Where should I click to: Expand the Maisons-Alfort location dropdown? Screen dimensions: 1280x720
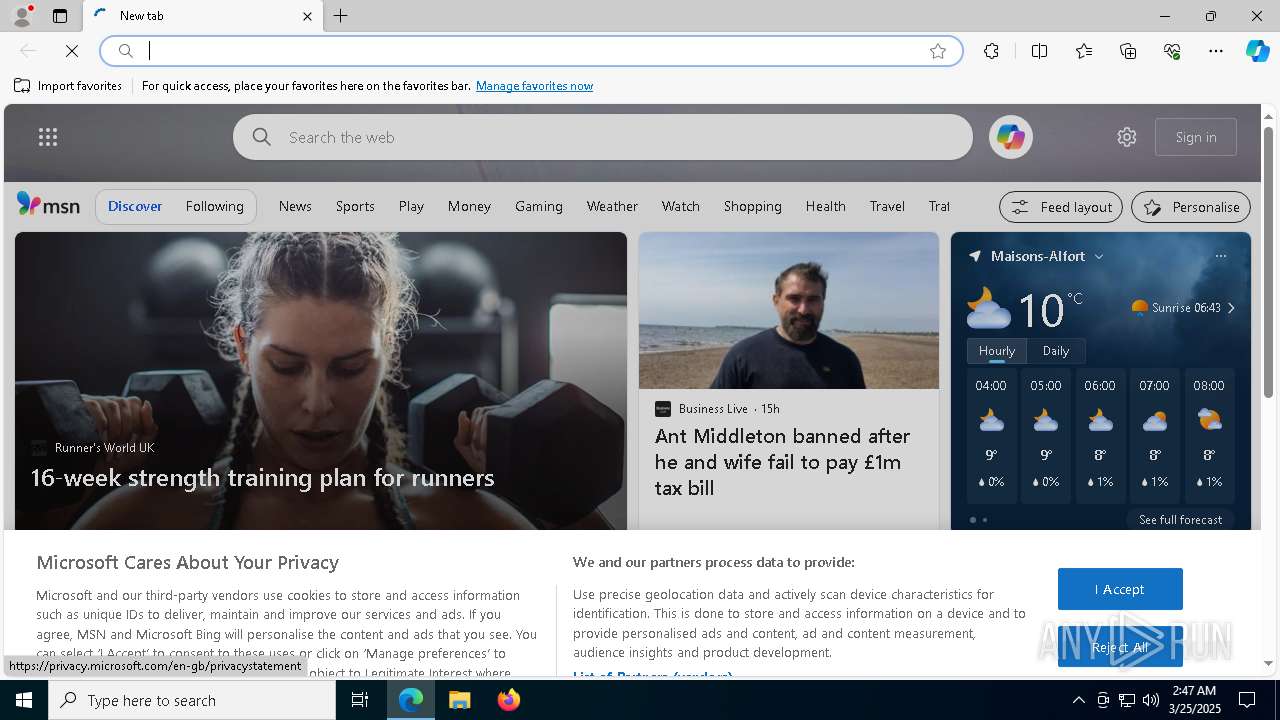click(1098, 256)
